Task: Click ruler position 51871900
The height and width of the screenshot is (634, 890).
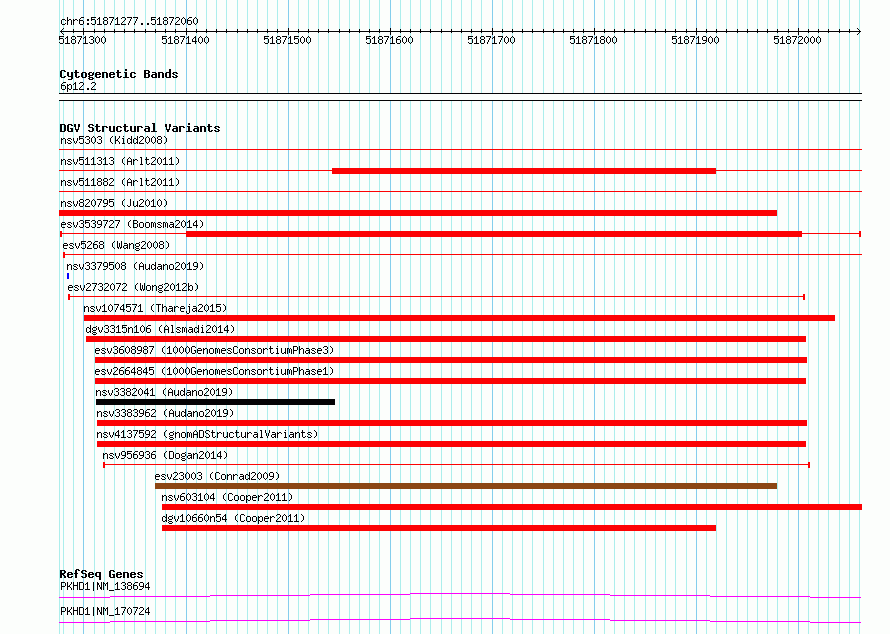Action: pyautogui.click(x=695, y=40)
